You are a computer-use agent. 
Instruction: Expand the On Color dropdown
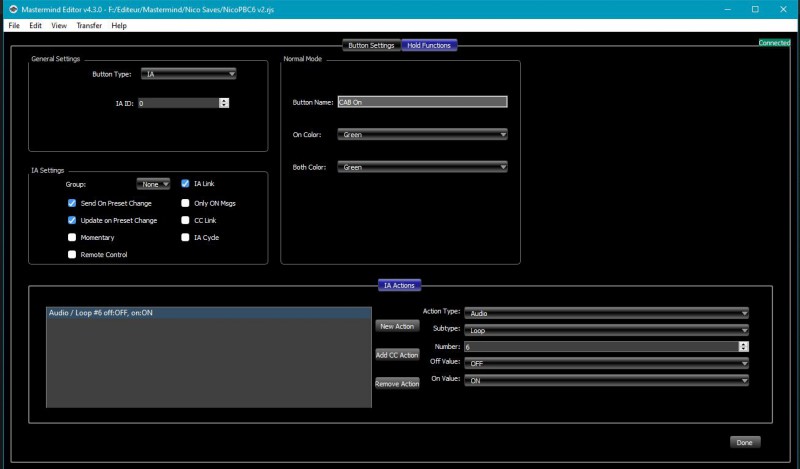click(422, 134)
